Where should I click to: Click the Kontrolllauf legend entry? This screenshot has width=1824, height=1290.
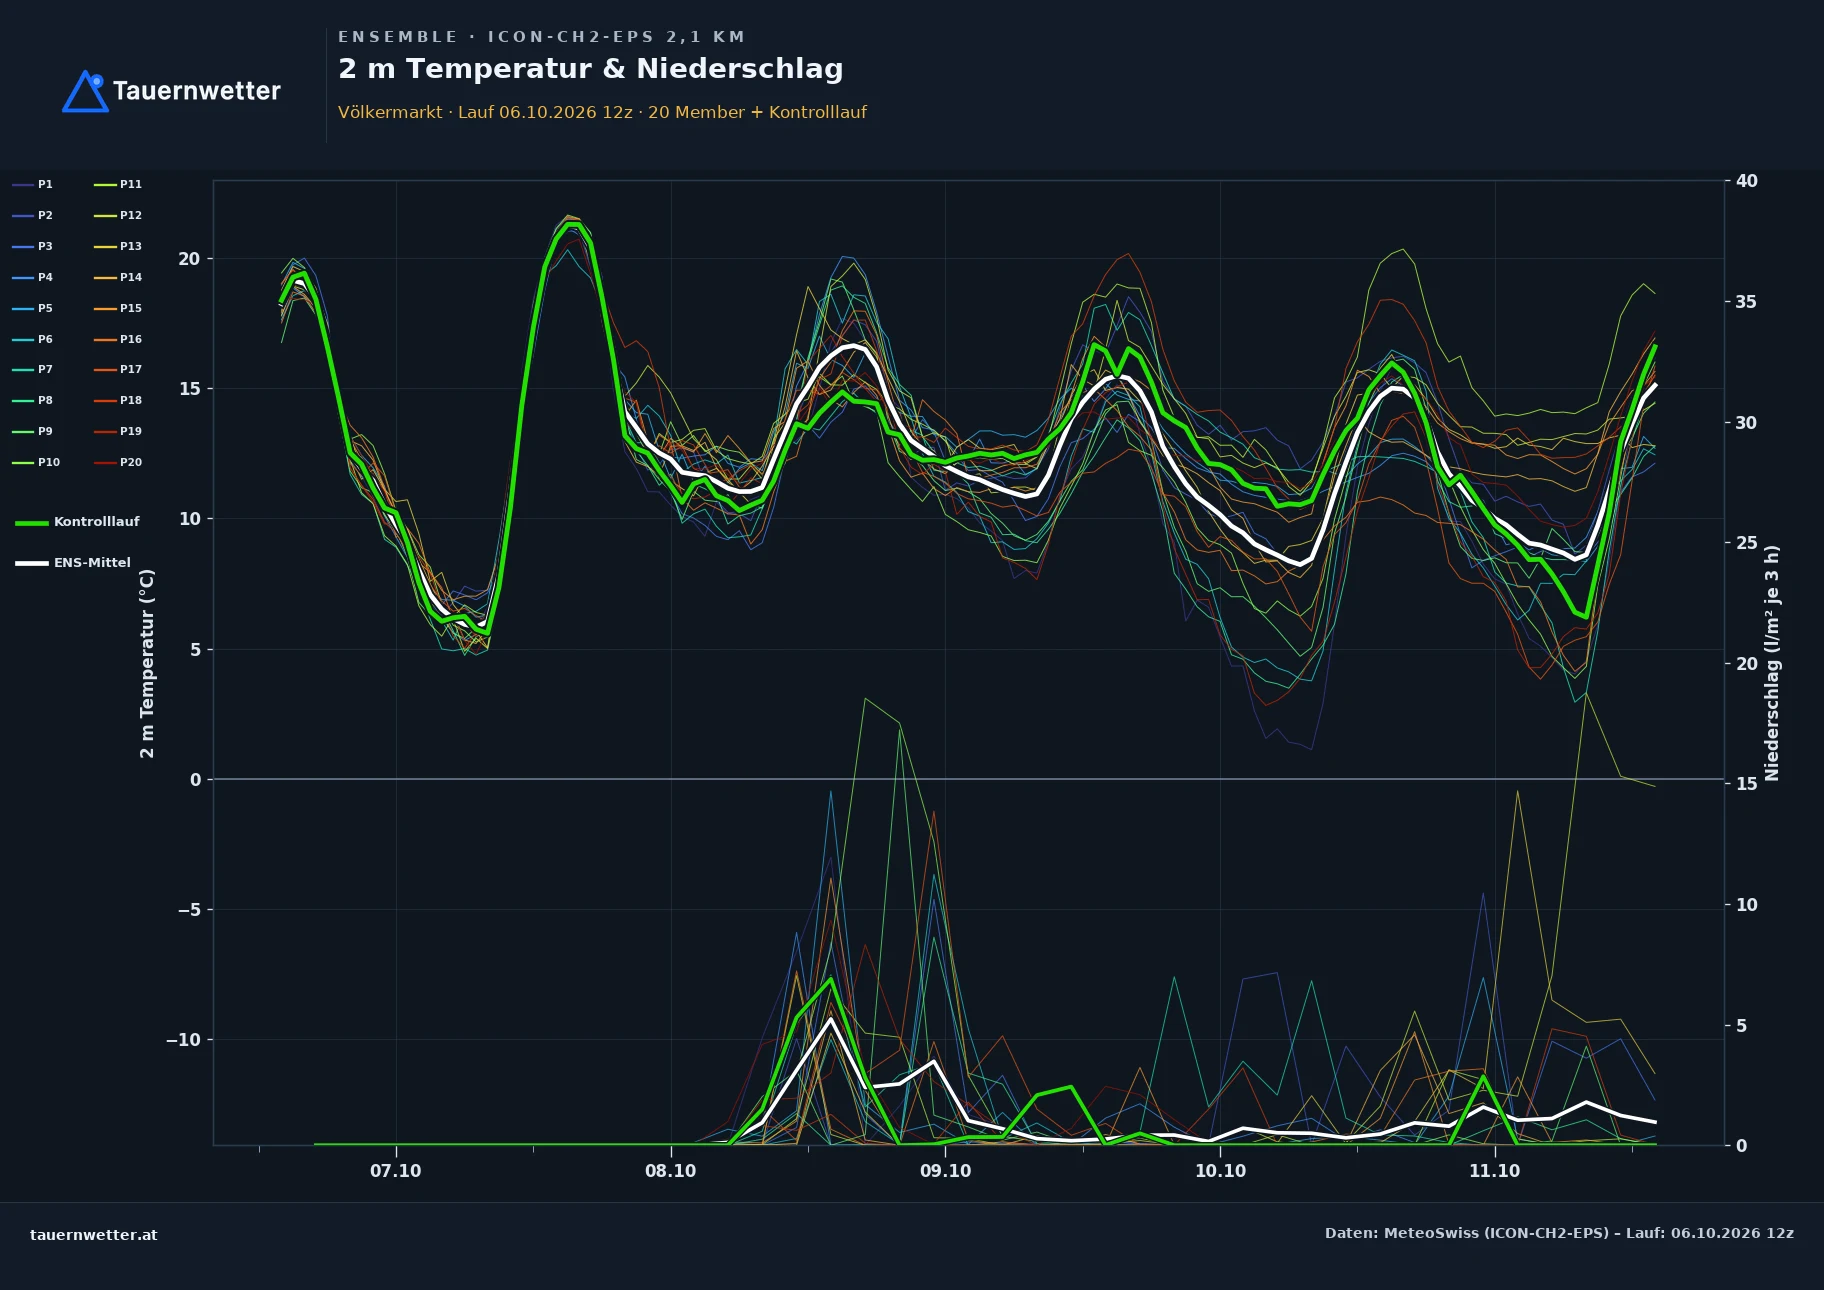pos(78,522)
